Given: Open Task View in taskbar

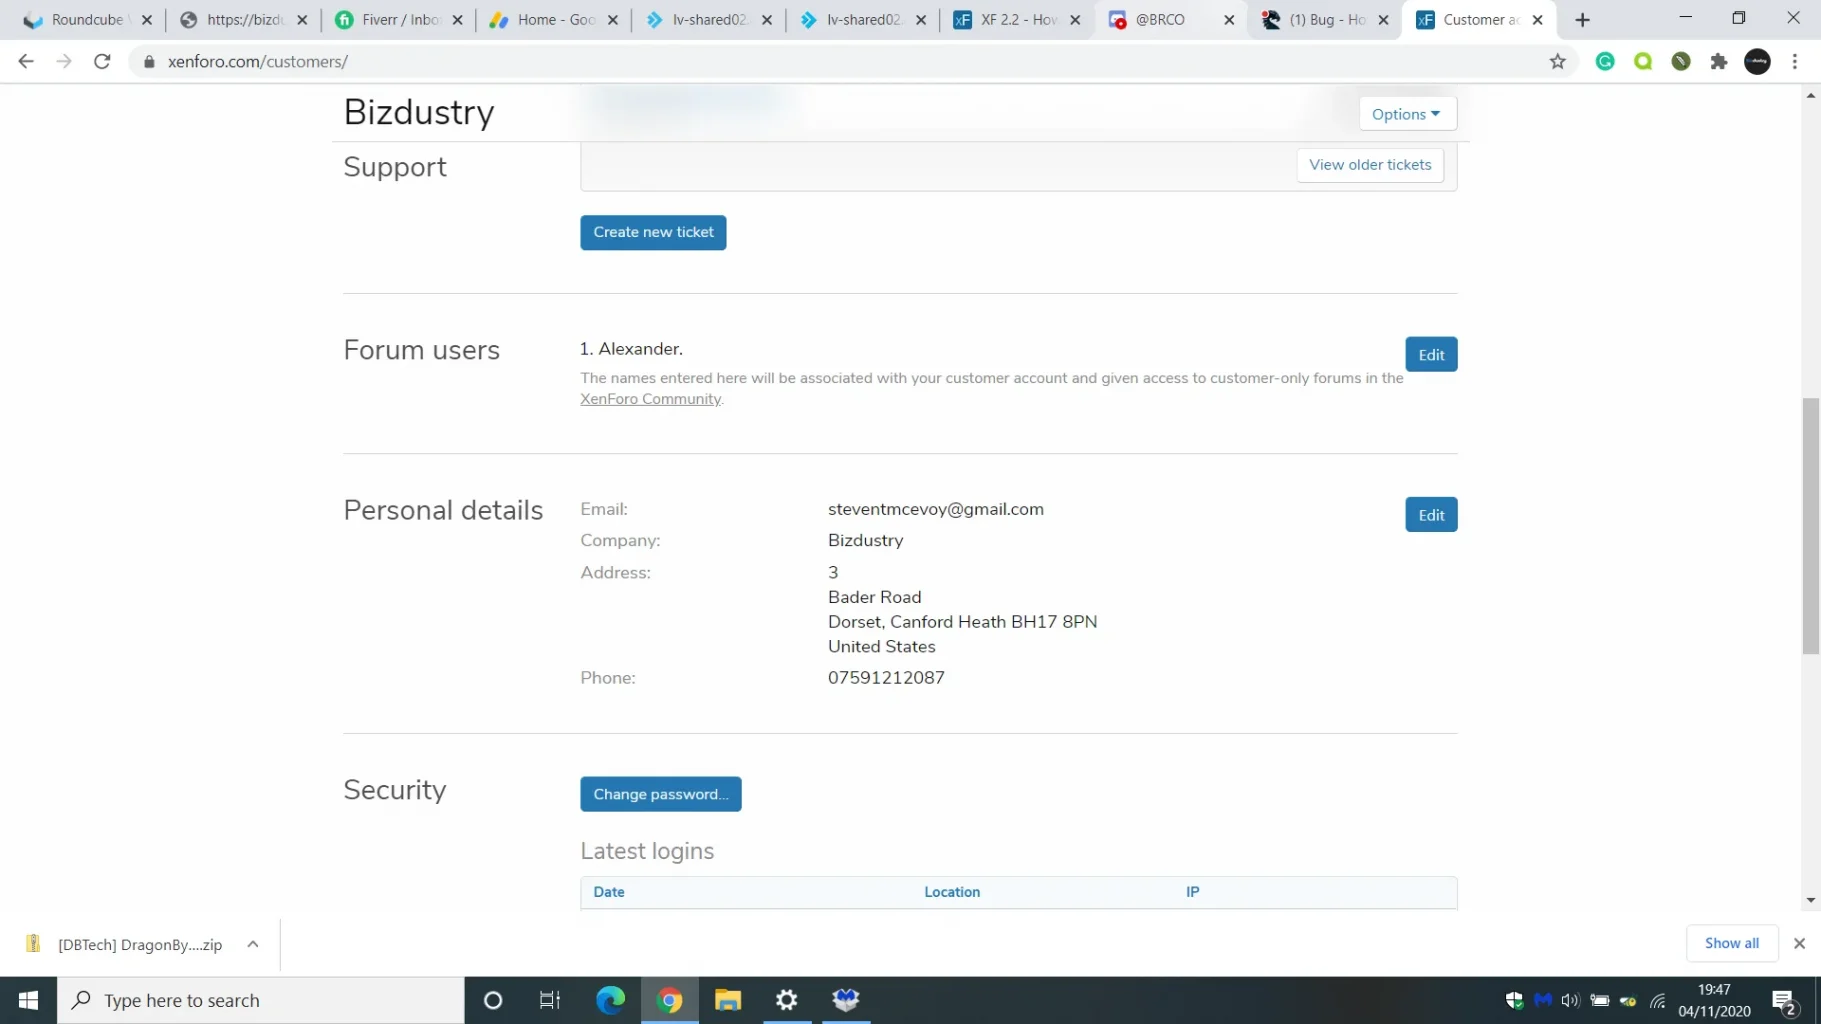Looking at the screenshot, I should coord(550,1000).
